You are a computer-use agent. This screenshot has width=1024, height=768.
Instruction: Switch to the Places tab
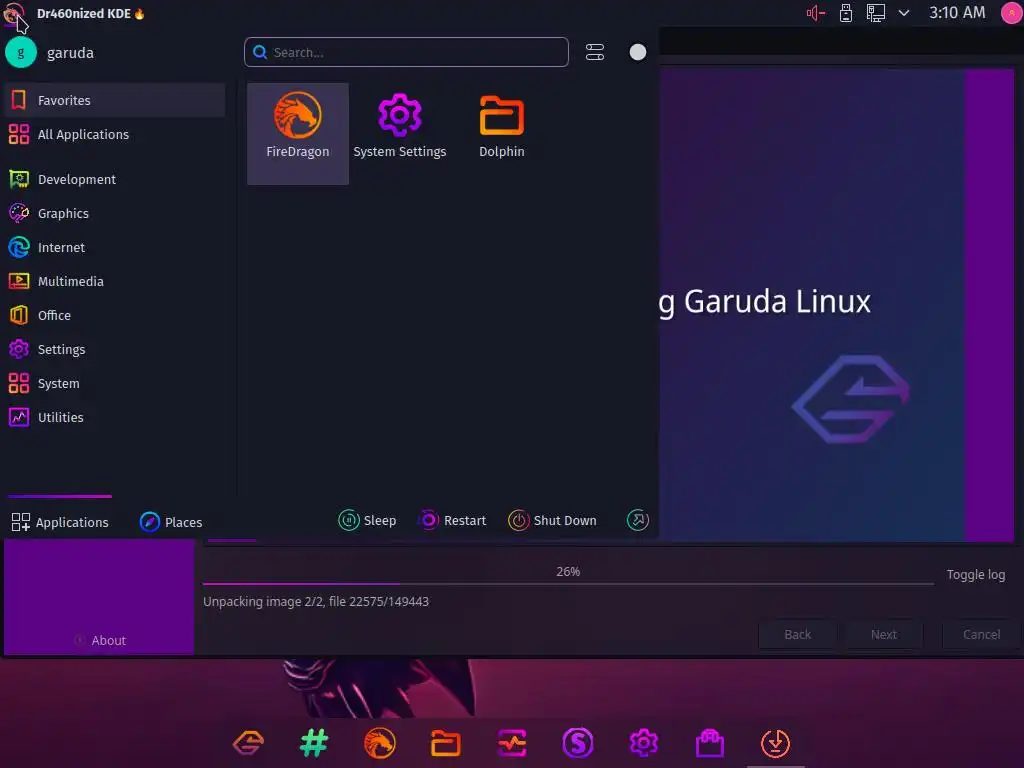[x=171, y=522]
